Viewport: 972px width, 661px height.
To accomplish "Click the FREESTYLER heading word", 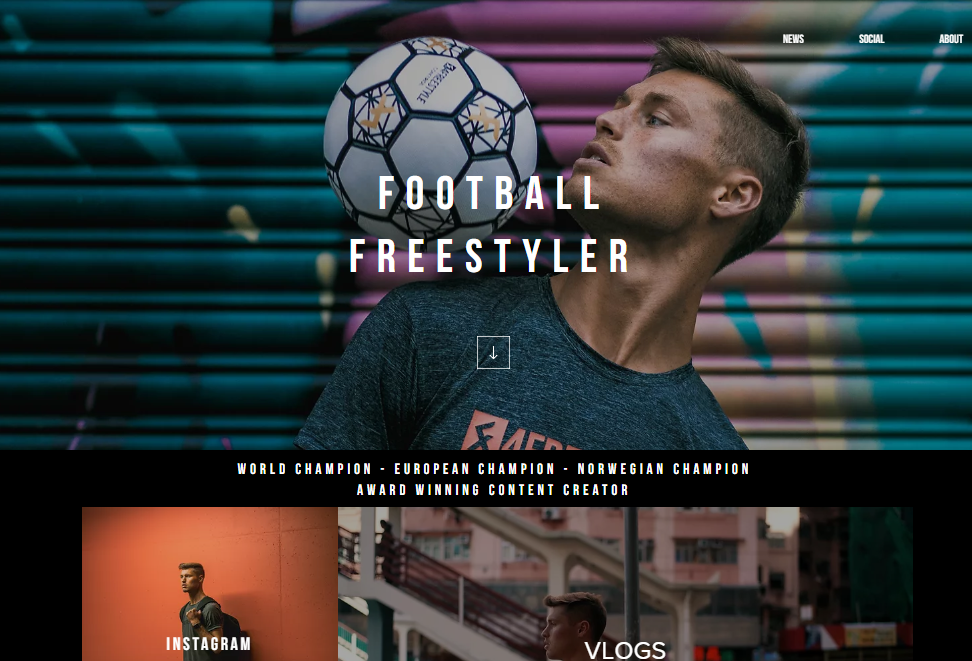I will [490, 255].
